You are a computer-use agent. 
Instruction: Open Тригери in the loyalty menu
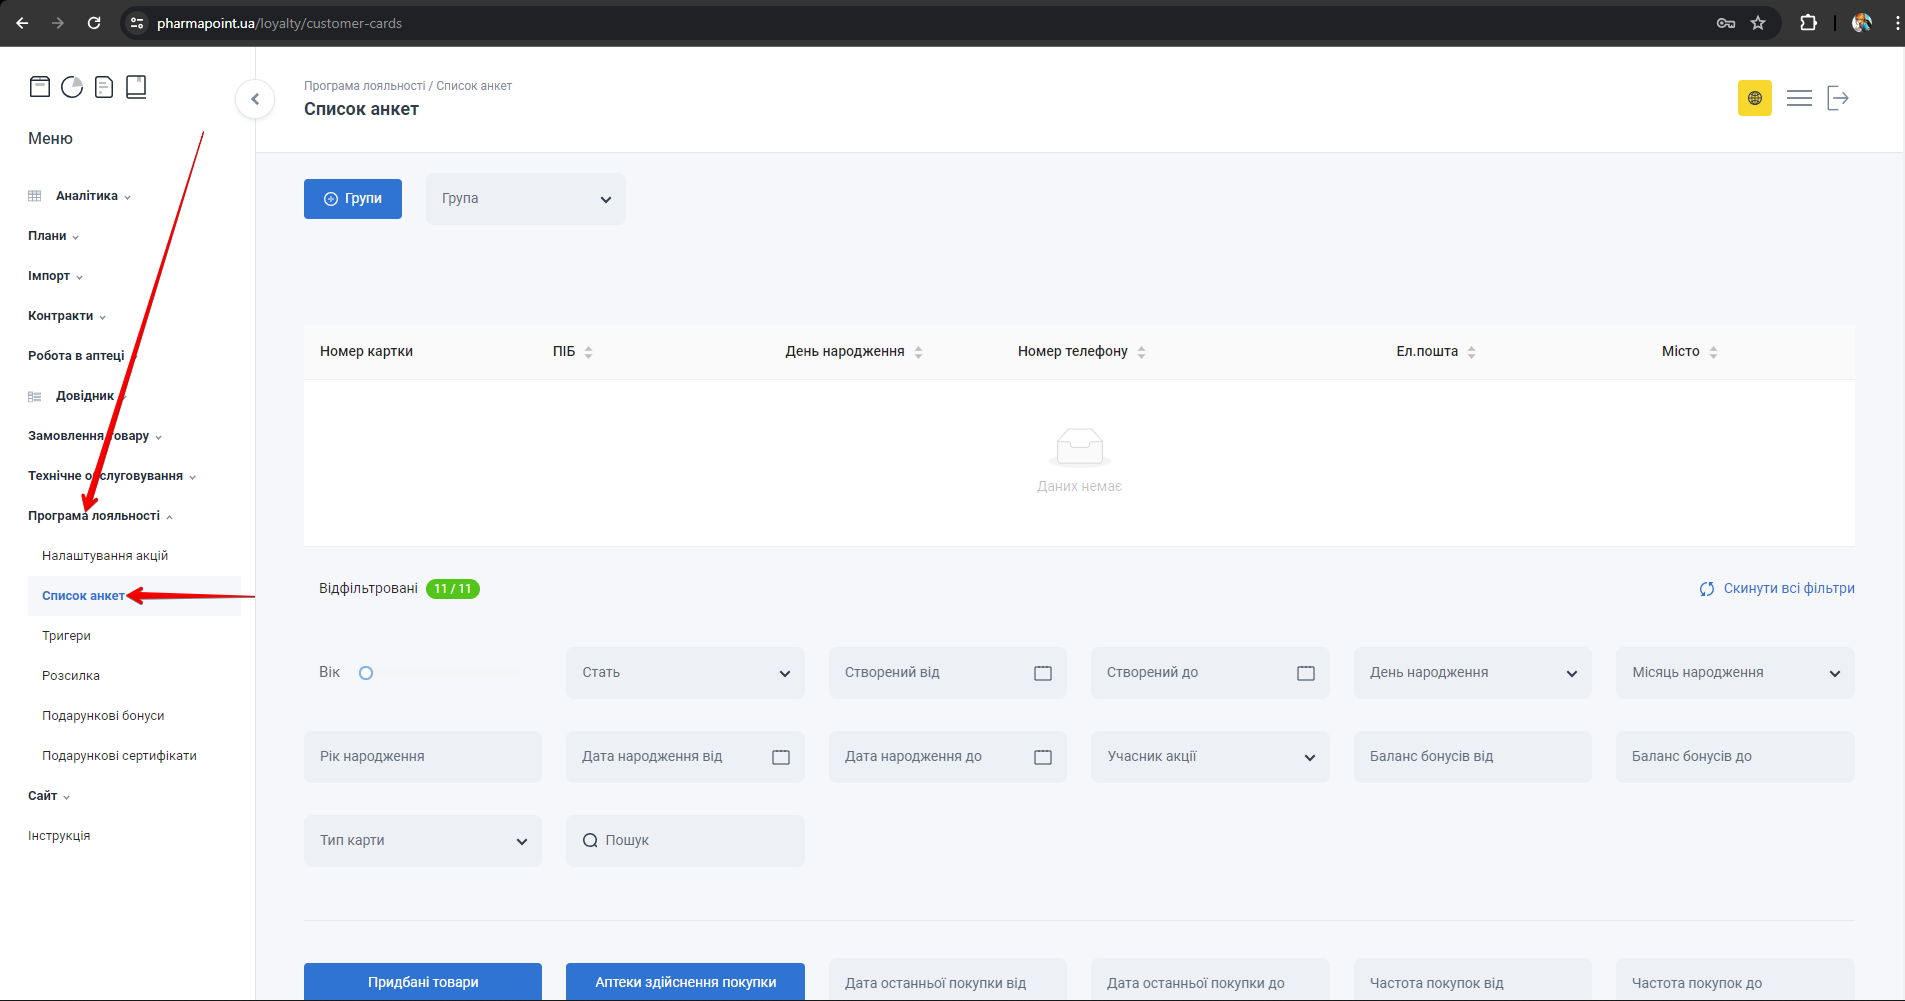66,636
